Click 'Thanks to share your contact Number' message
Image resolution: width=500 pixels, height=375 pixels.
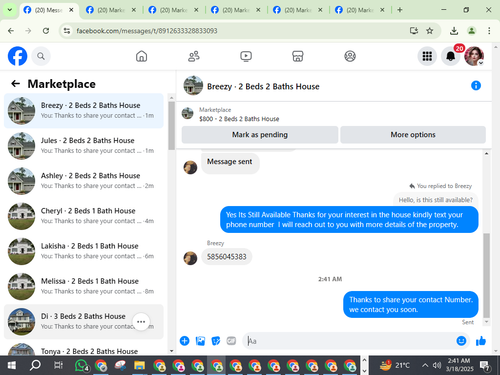(411, 305)
